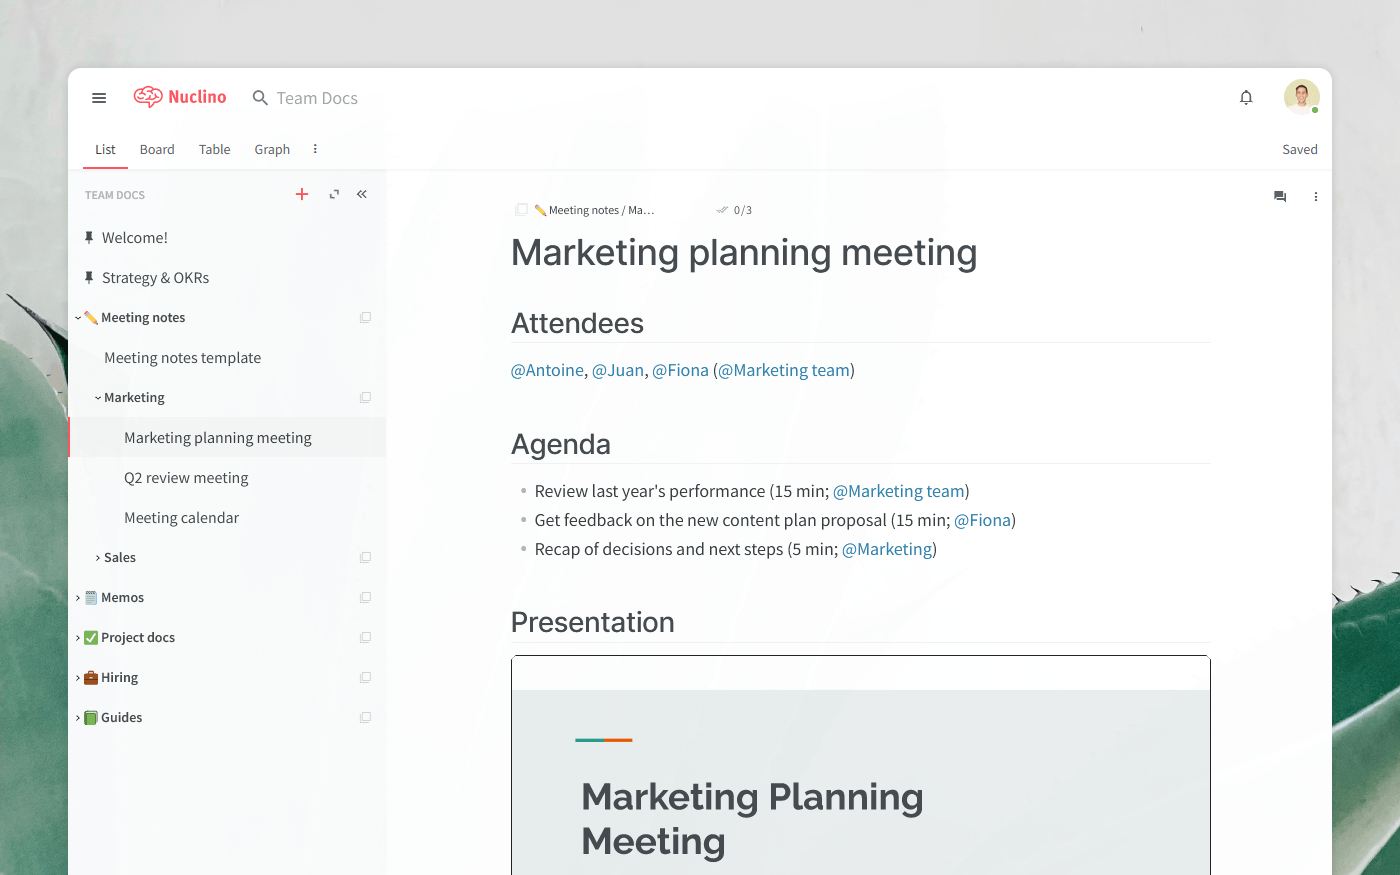
Task: Click the Nuclino logo
Action: point(180,97)
